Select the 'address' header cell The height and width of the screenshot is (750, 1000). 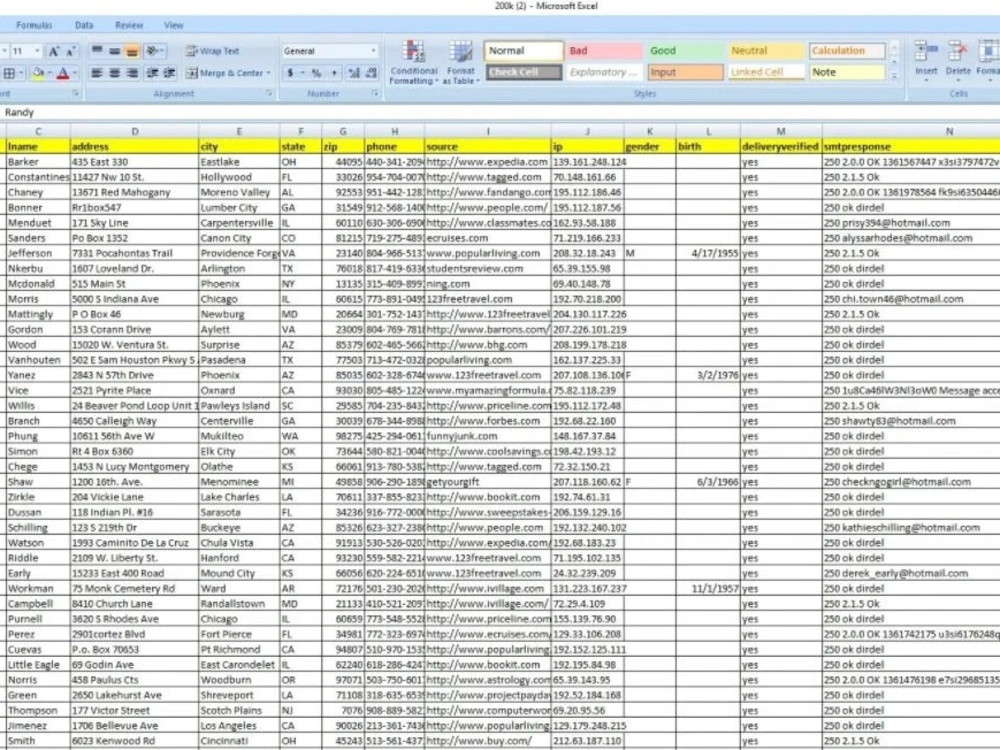[135, 147]
